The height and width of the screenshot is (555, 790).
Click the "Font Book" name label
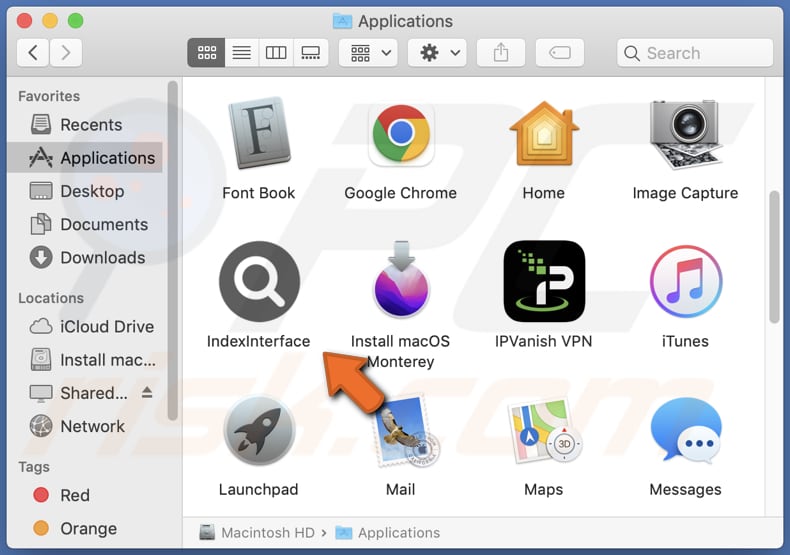pos(259,193)
